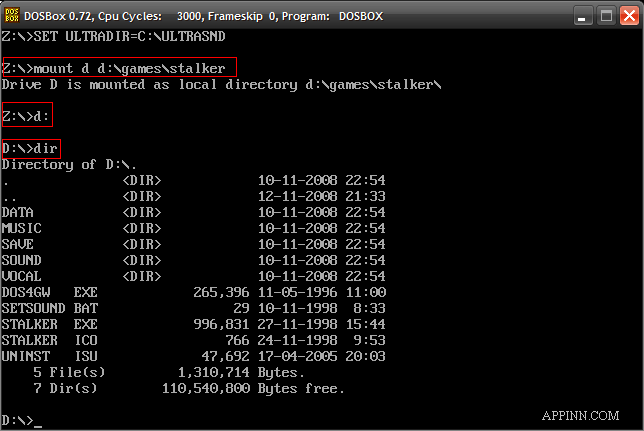Click the SET ULTRADIR=C:\ULTRASND line
The height and width of the screenshot is (431, 644).
click(113, 37)
